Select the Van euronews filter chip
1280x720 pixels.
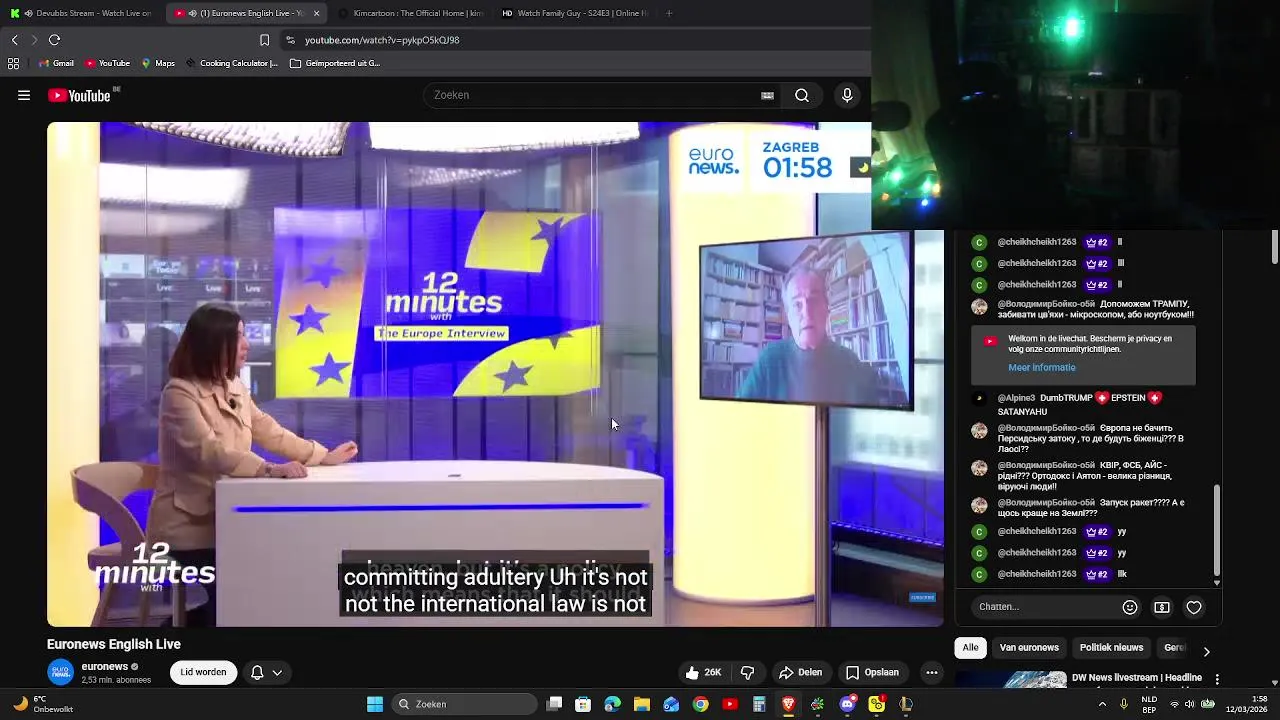click(x=1029, y=648)
